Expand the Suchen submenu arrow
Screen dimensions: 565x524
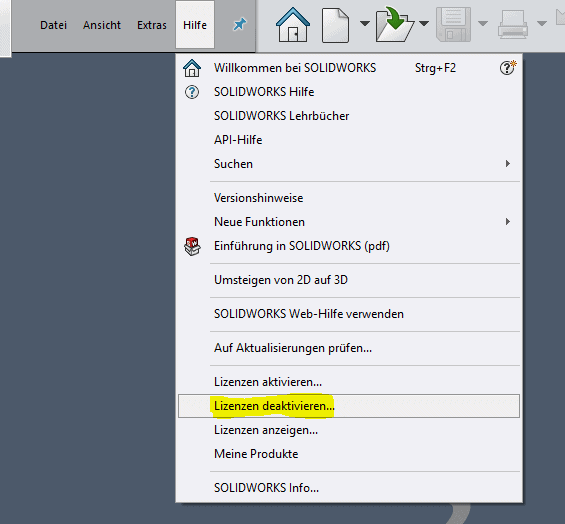click(x=508, y=164)
